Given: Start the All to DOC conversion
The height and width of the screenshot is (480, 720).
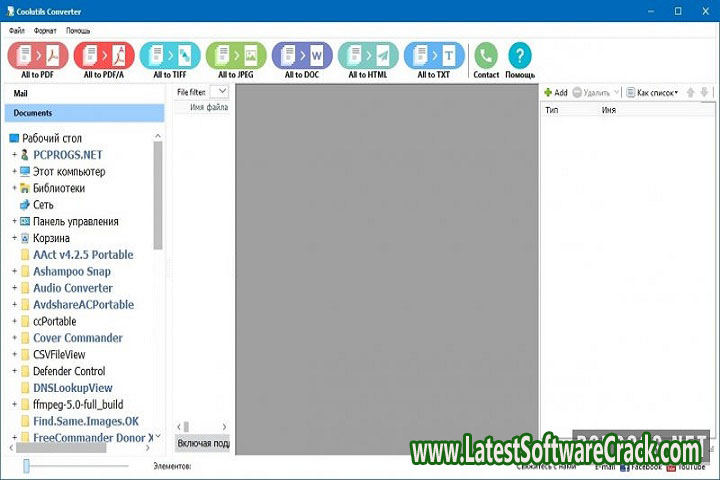Looking at the screenshot, I should [302, 56].
